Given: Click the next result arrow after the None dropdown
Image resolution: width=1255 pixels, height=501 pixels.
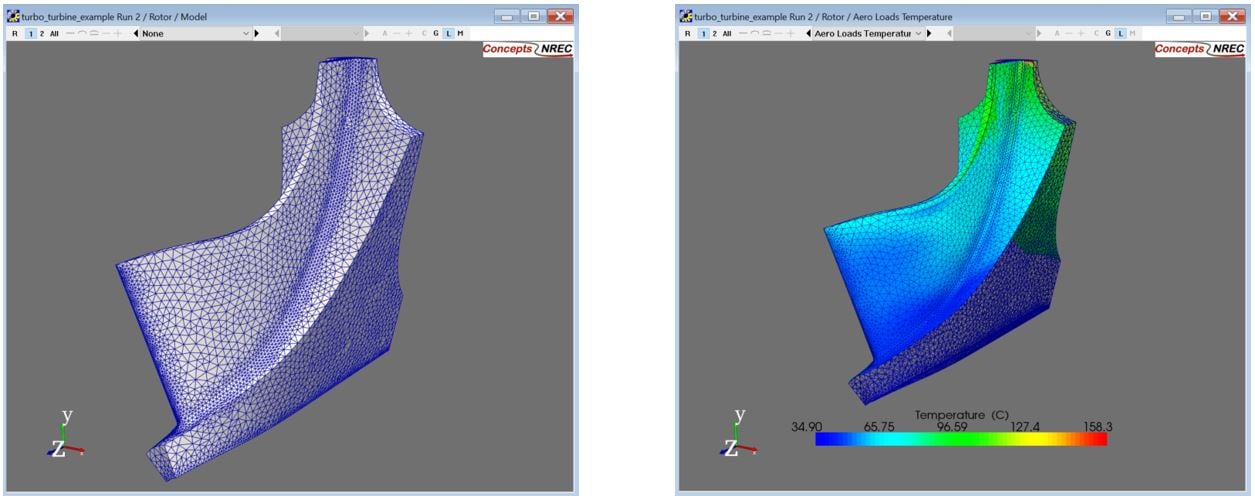Looking at the screenshot, I should click(x=256, y=34).
